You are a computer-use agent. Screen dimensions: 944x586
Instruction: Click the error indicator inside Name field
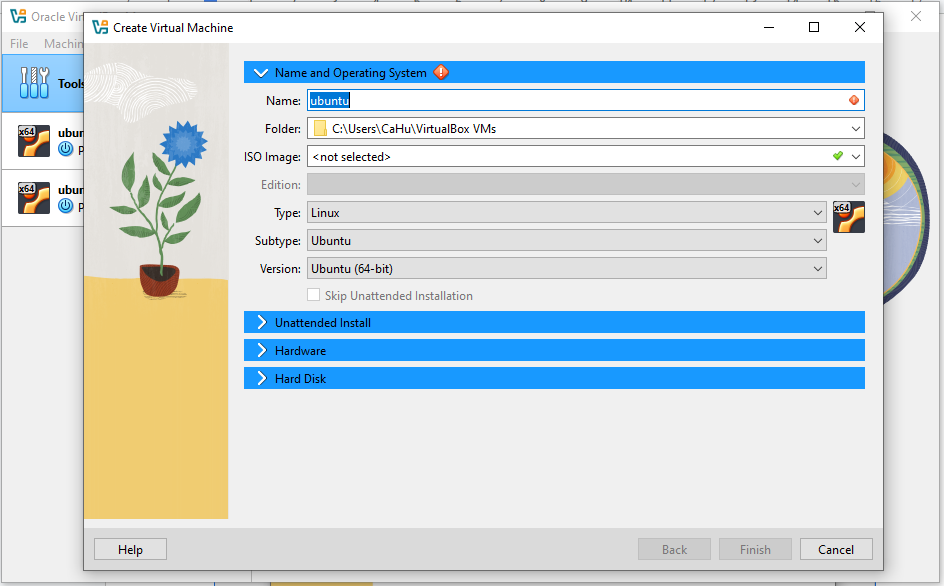[x=853, y=100]
